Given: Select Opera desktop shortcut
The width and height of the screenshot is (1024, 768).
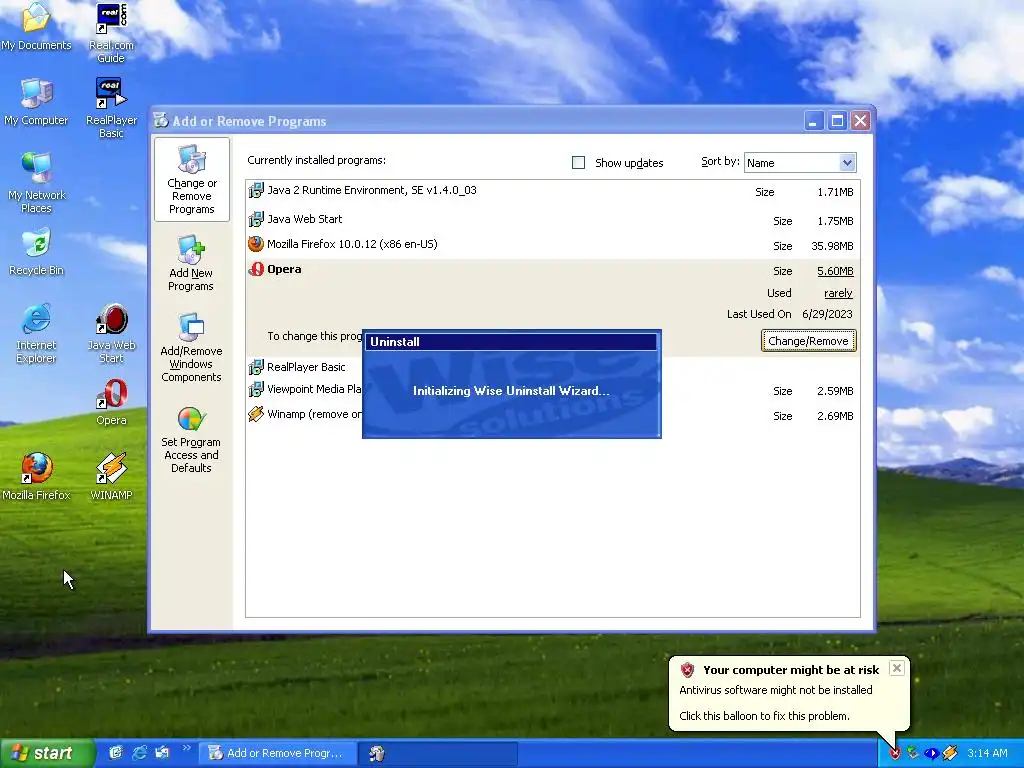Looking at the screenshot, I should (111, 402).
